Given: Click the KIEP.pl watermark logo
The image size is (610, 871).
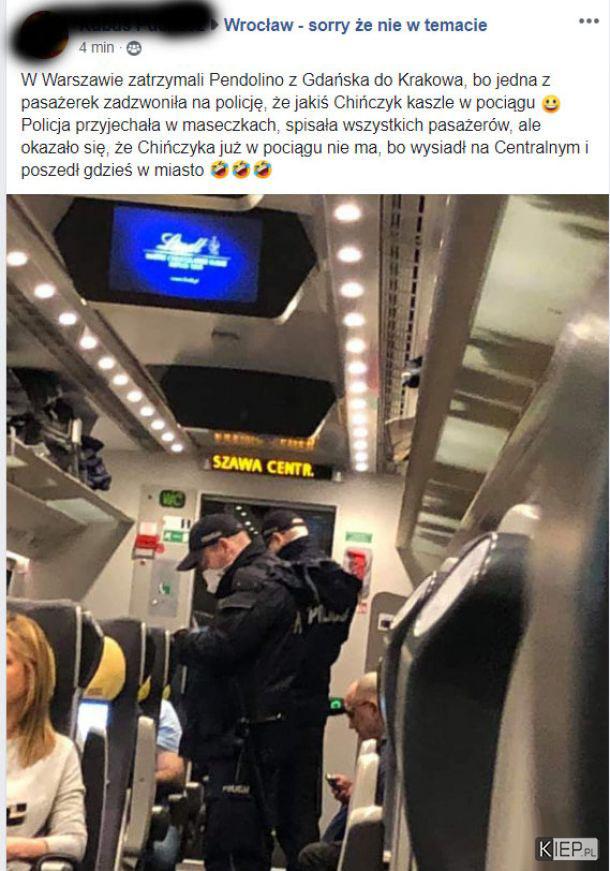Looking at the screenshot, I should 566,849.
